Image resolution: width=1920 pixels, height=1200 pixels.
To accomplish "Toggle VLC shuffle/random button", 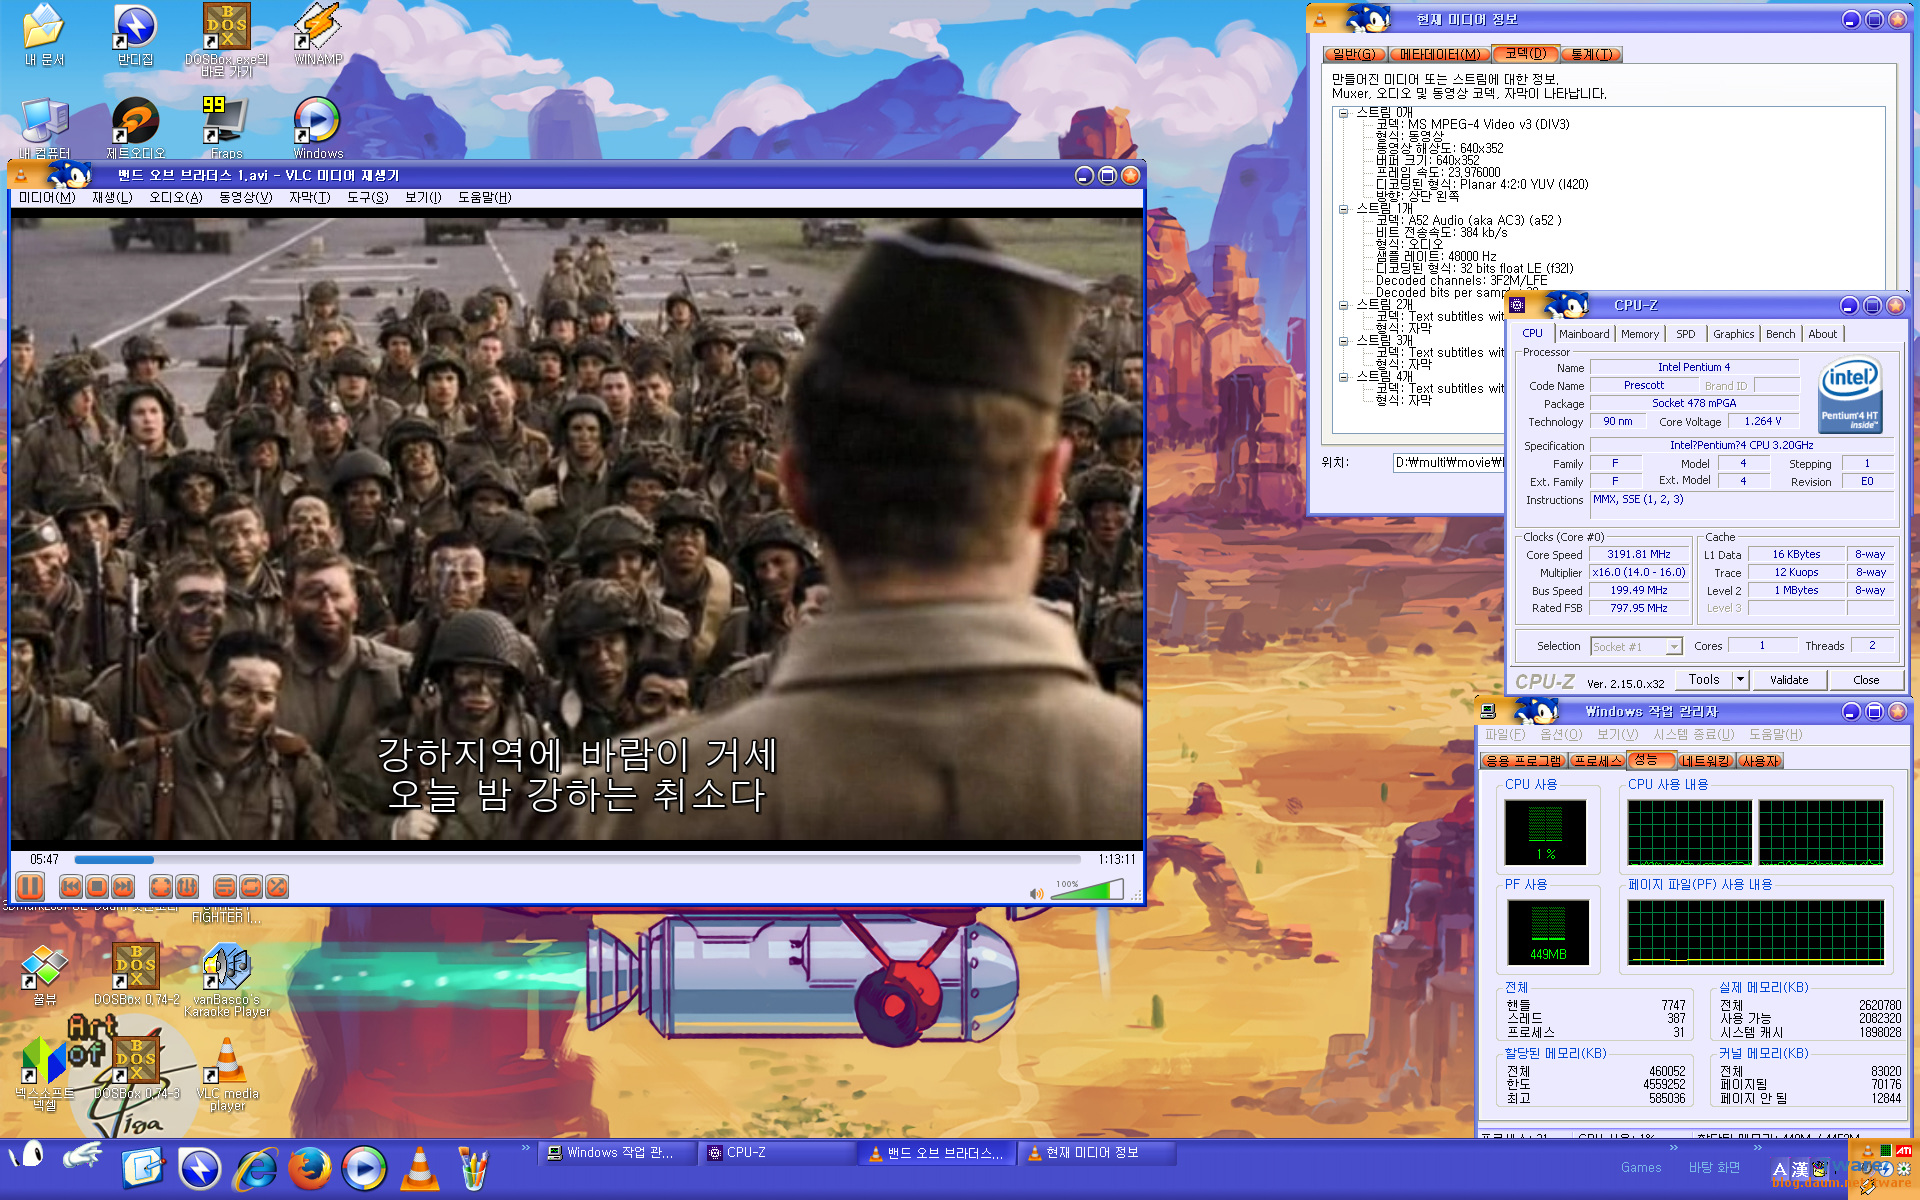I will 277,887.
